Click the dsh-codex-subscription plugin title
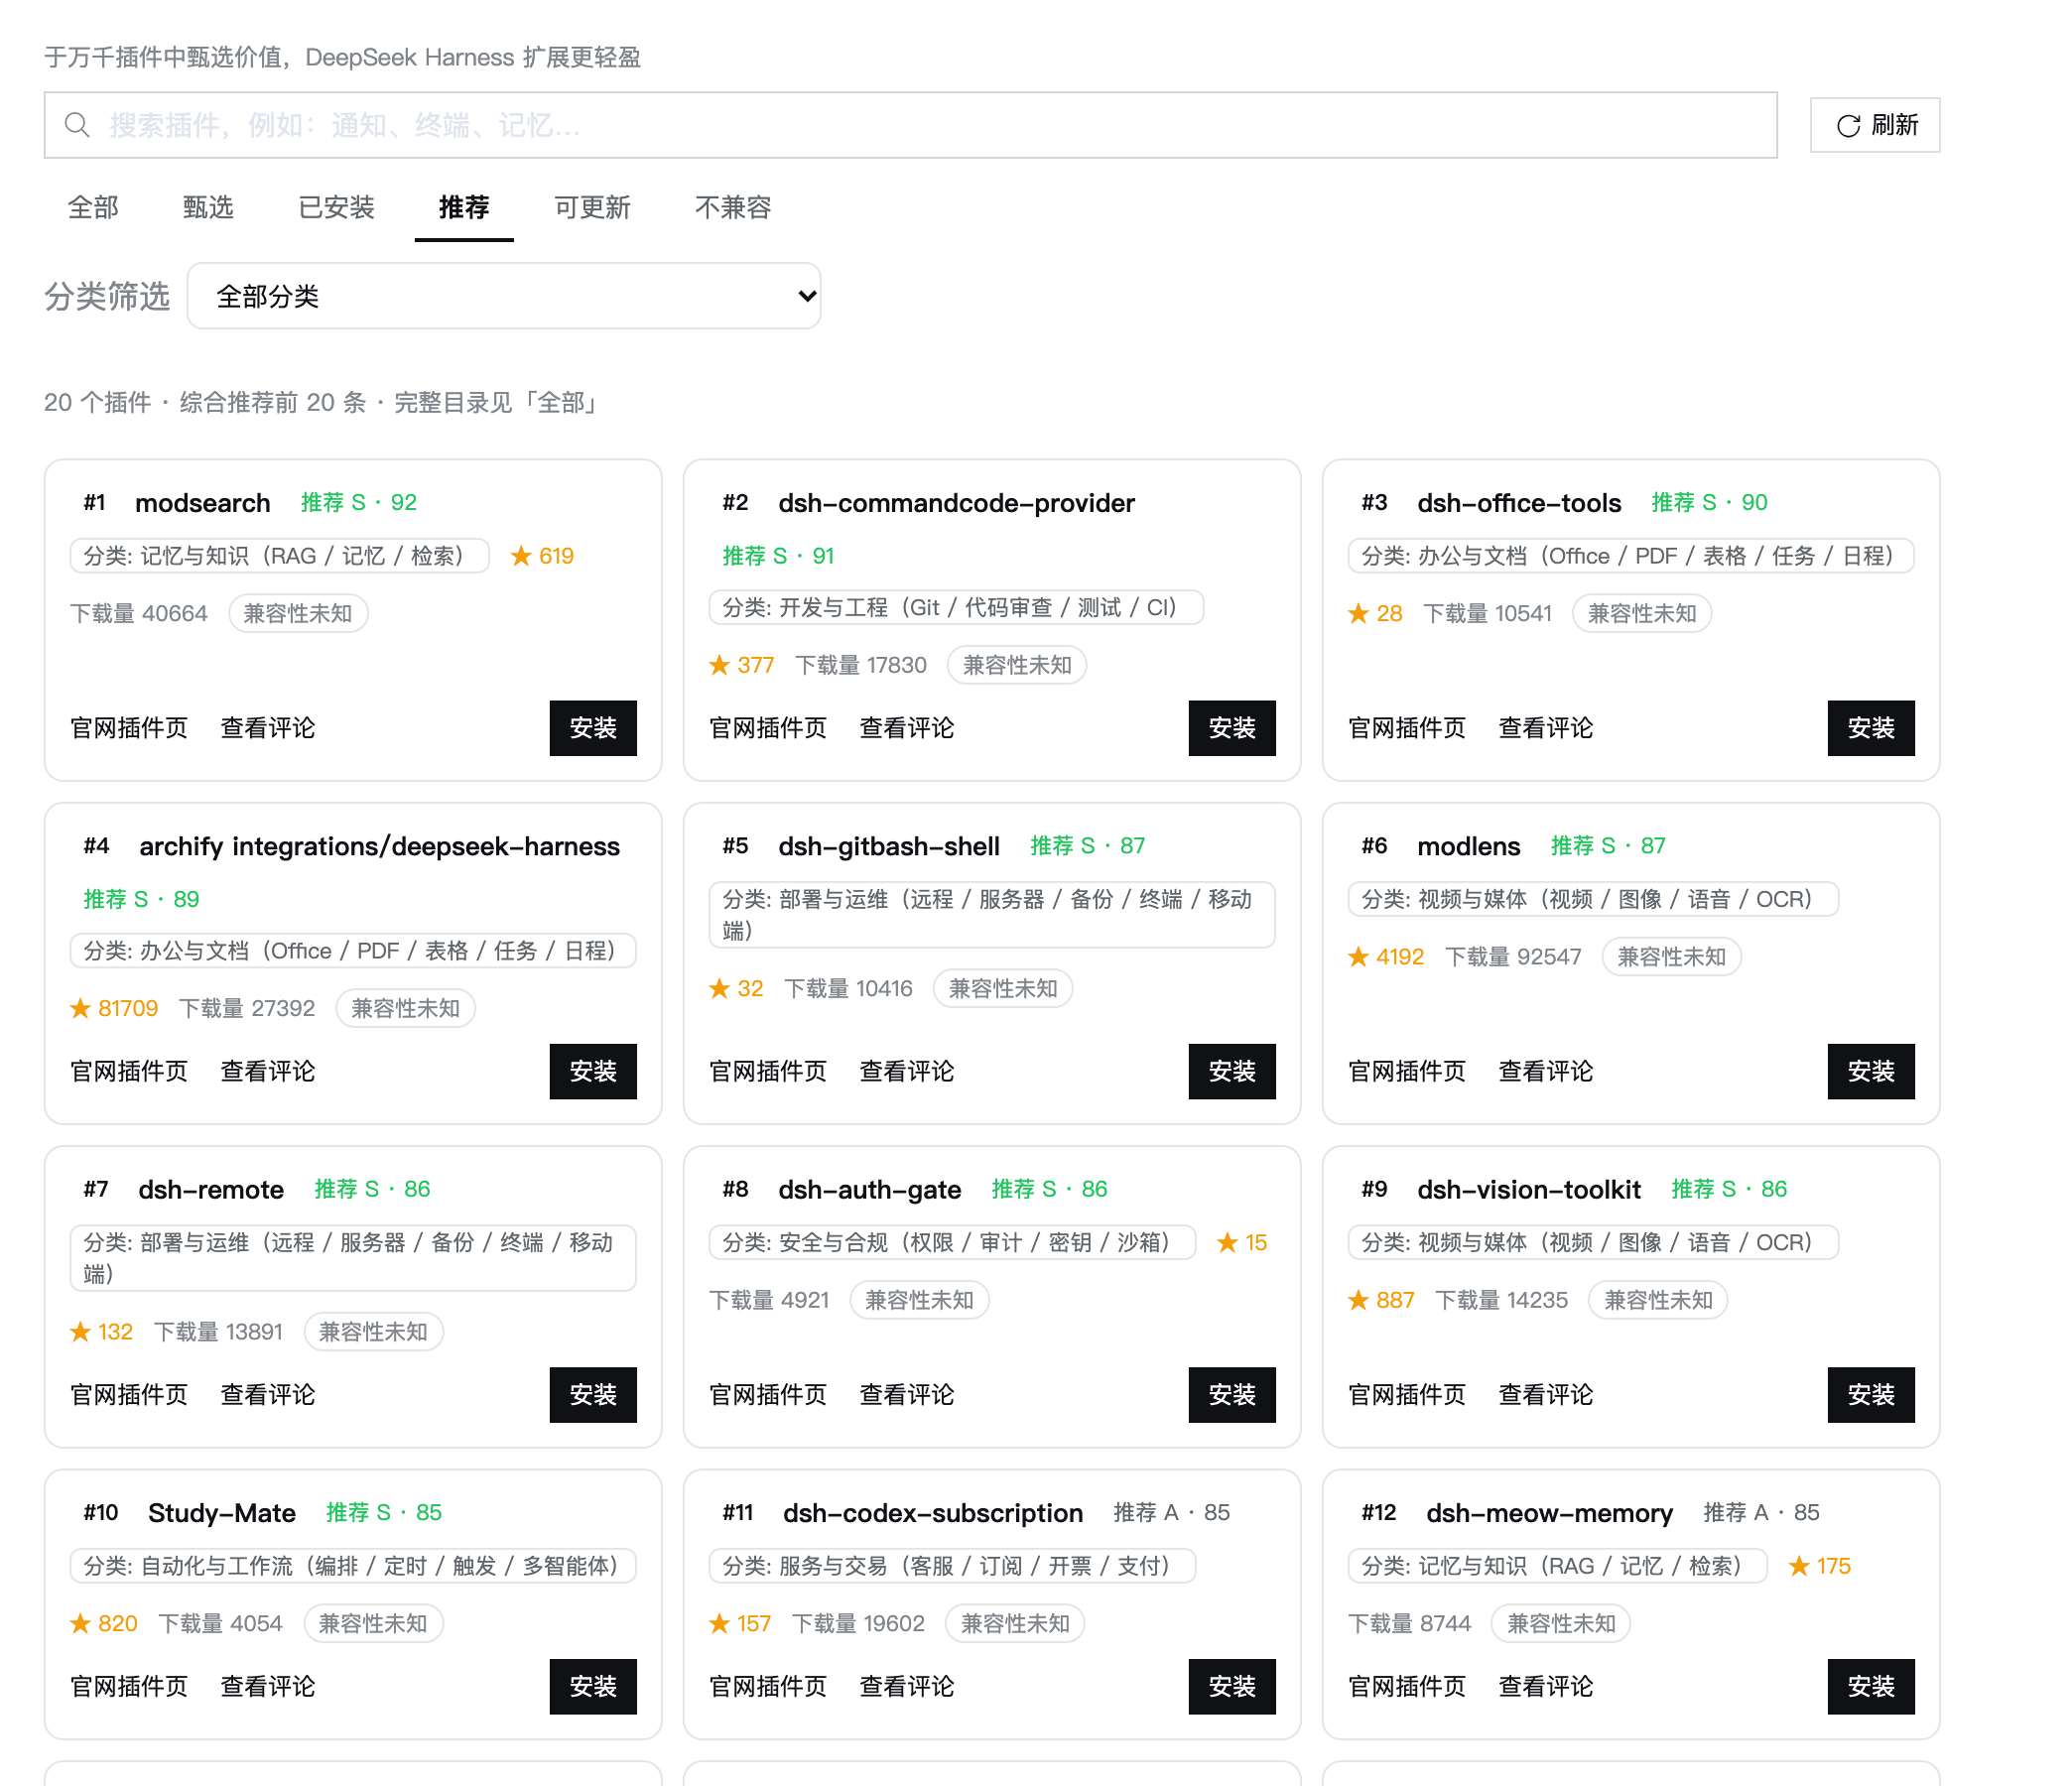 tap(933, 1513)
